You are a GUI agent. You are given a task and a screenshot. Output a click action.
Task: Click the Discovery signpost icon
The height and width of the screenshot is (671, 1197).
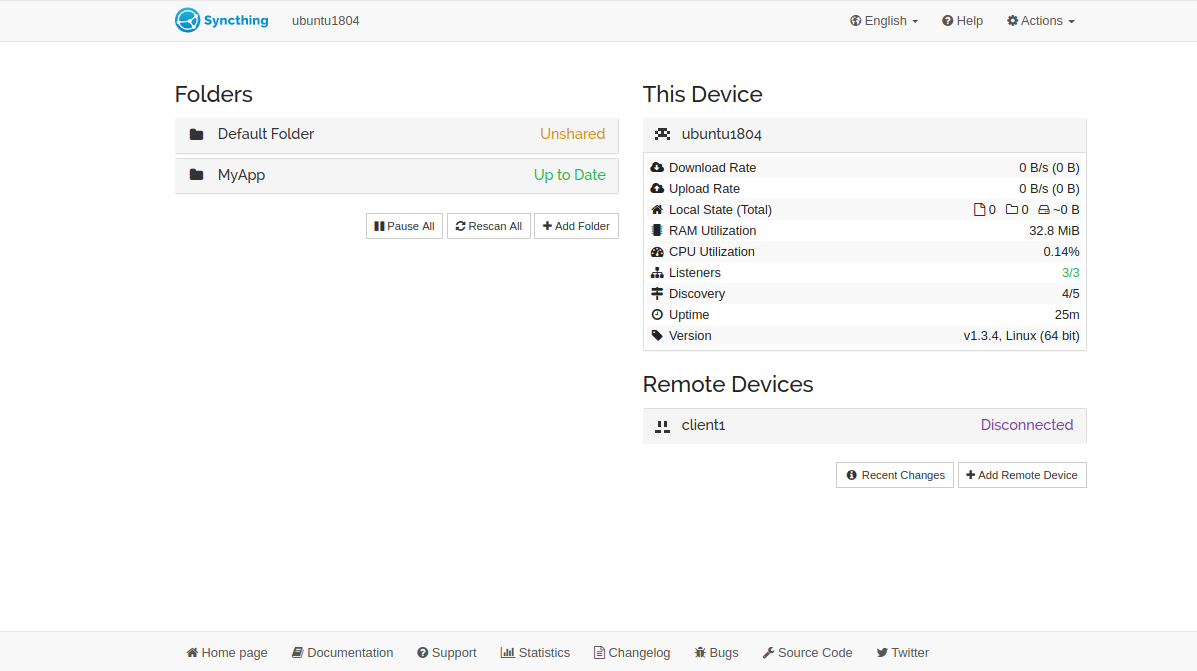click(657, 293)
